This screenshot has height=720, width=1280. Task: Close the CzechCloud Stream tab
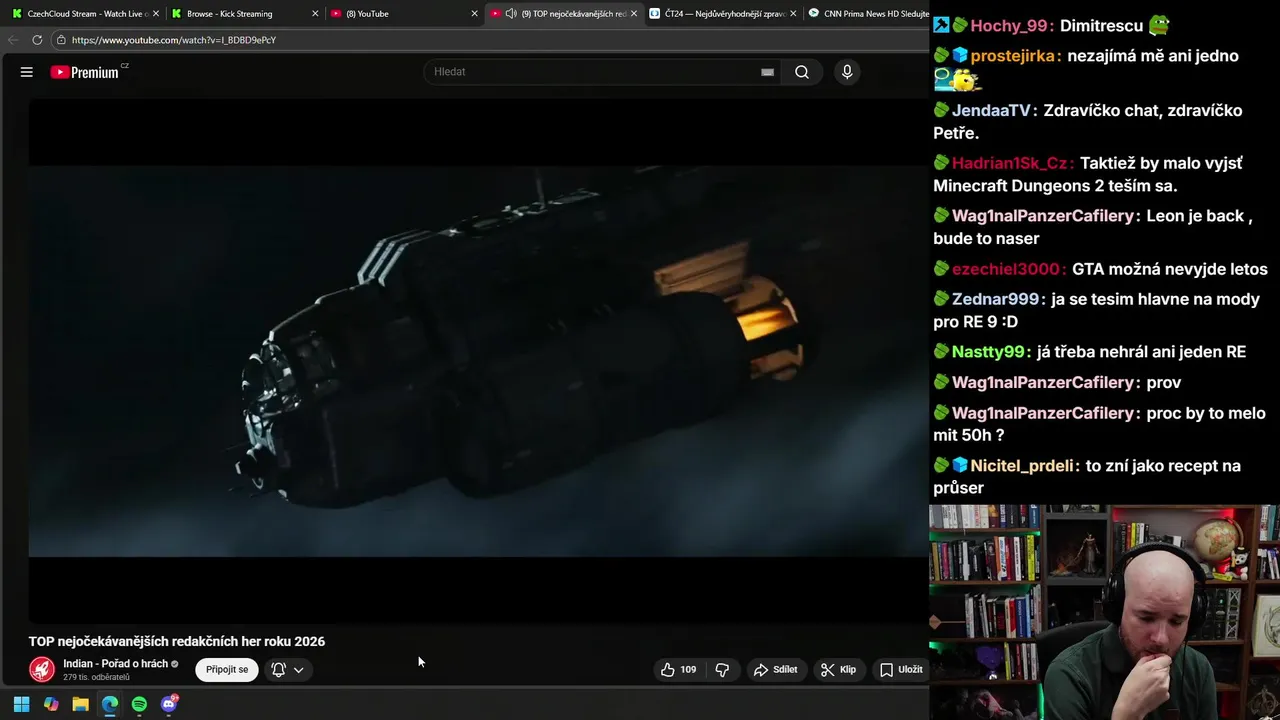tap(156, 14)
